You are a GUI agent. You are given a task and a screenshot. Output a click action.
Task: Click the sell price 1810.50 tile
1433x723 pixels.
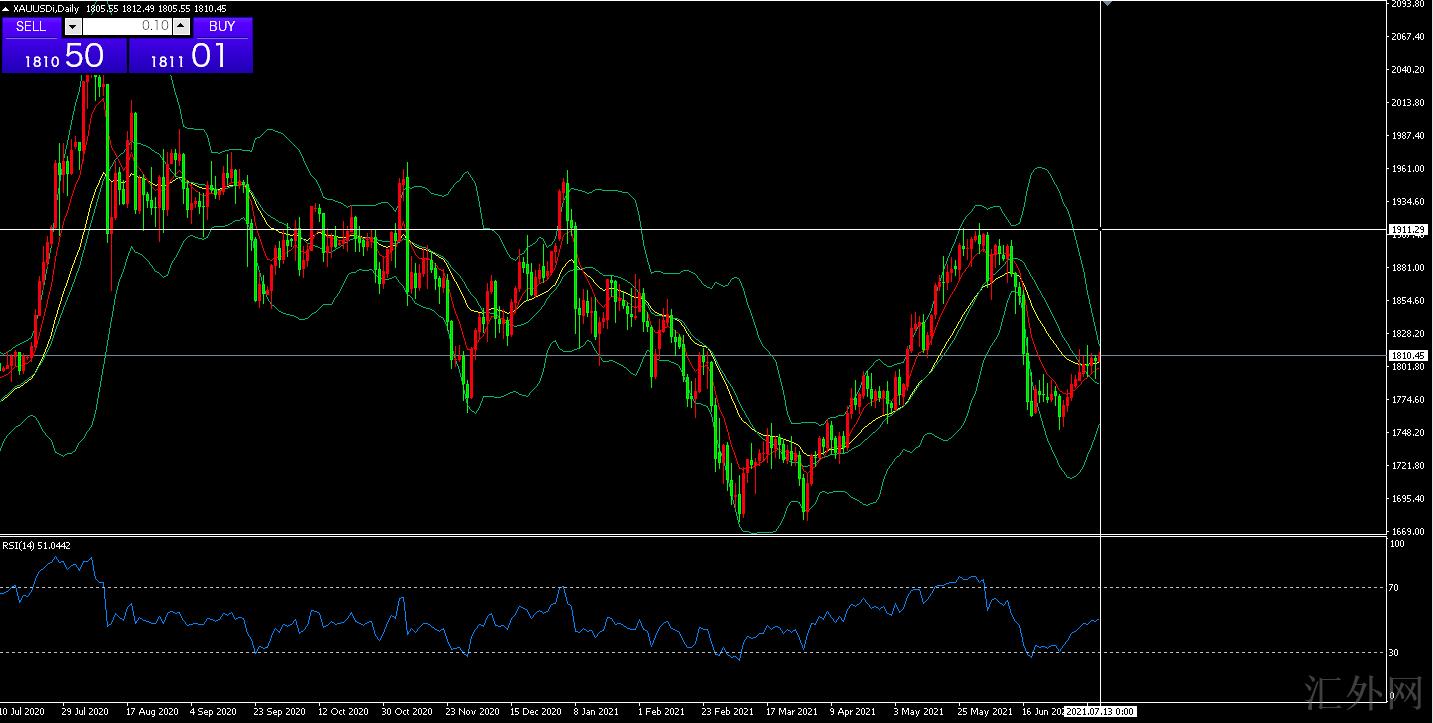[64, 57]
